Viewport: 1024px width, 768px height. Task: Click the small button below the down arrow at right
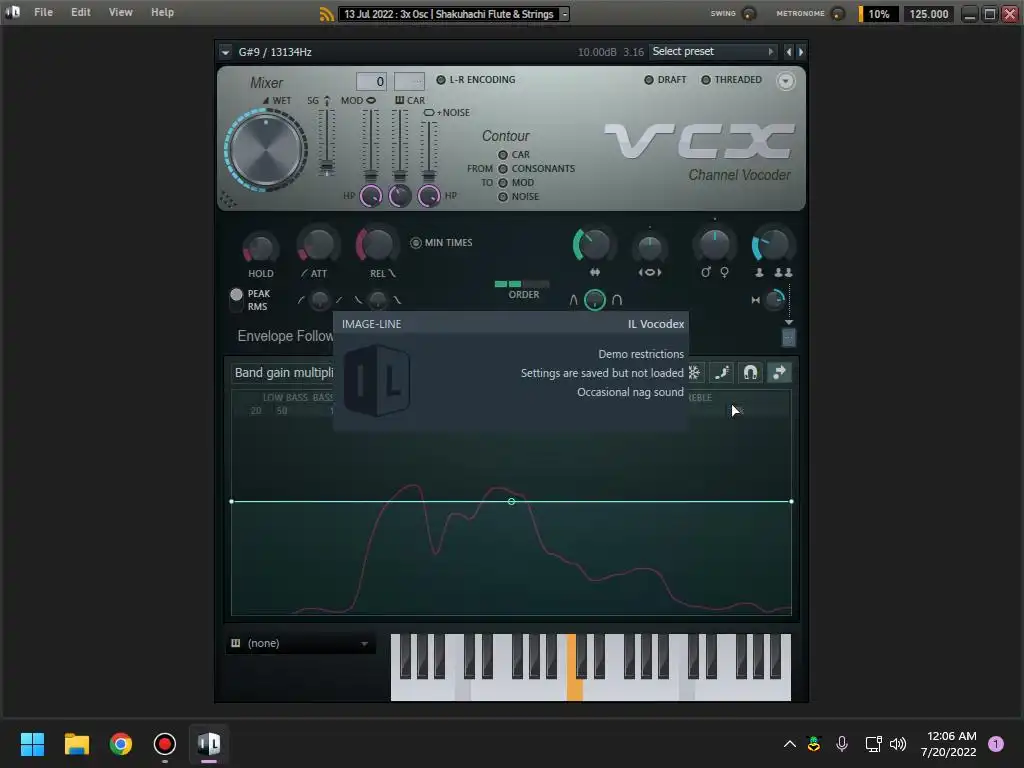pos(789,338)
